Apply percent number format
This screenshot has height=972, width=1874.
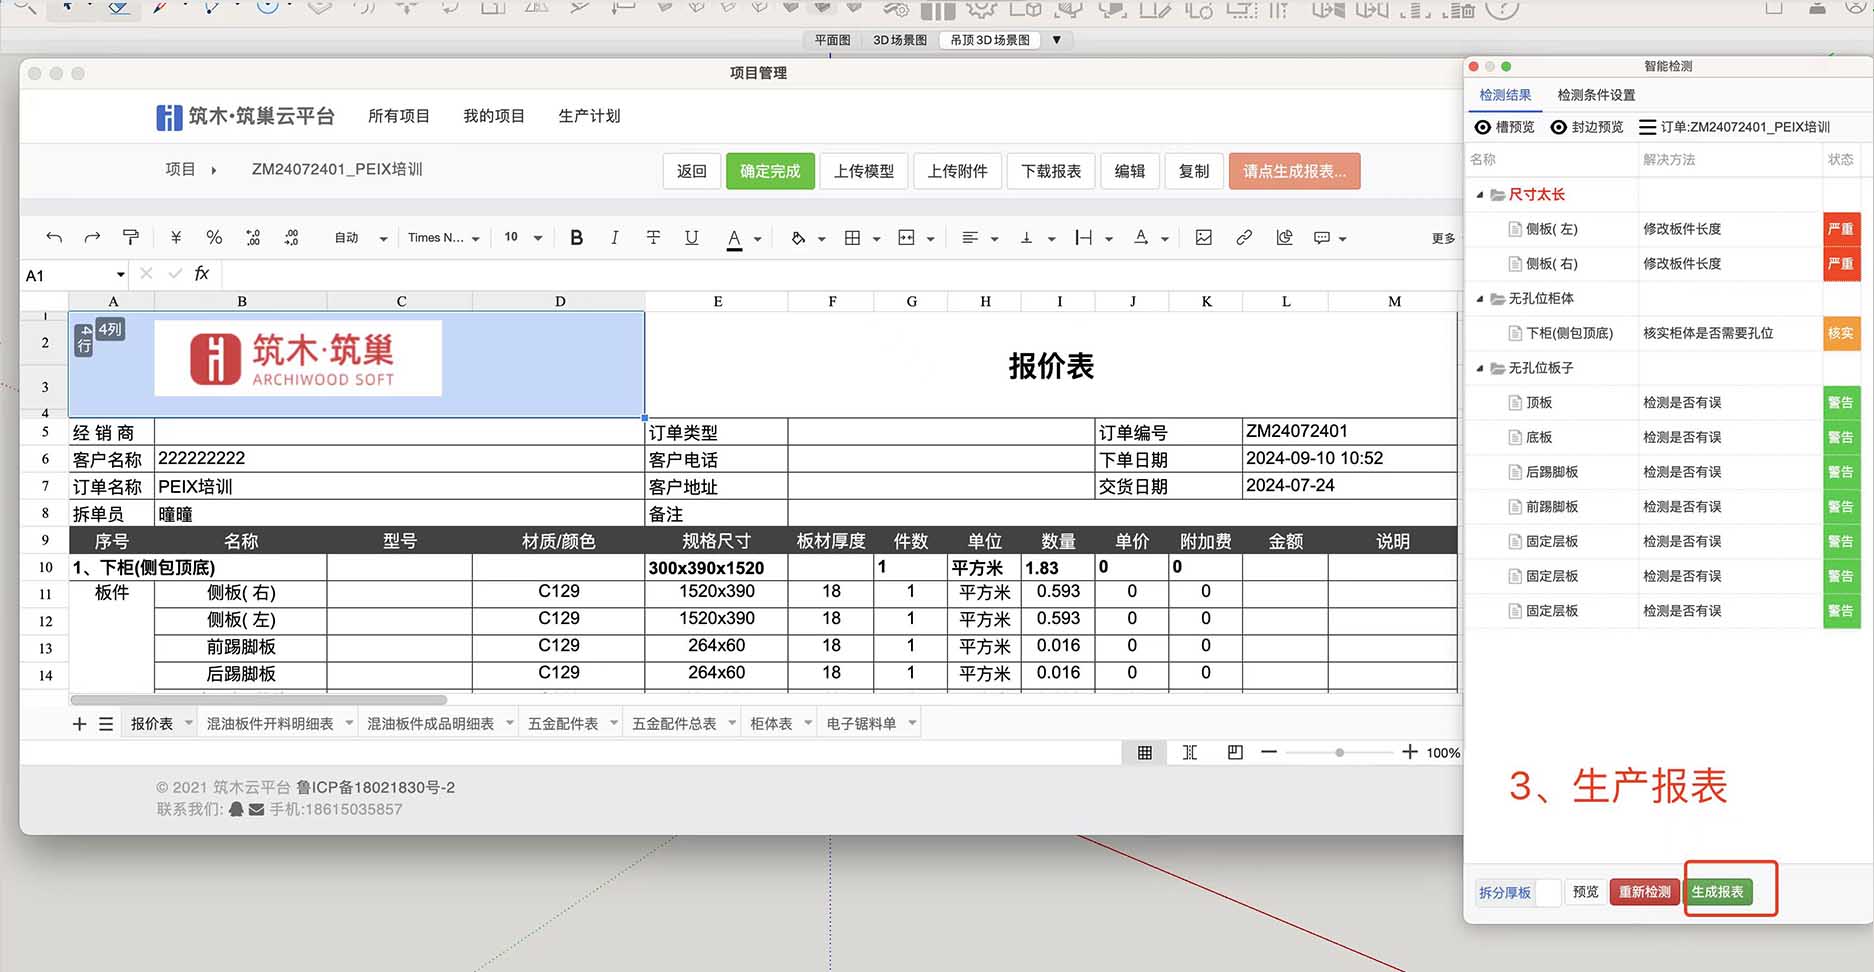[214, 238]
